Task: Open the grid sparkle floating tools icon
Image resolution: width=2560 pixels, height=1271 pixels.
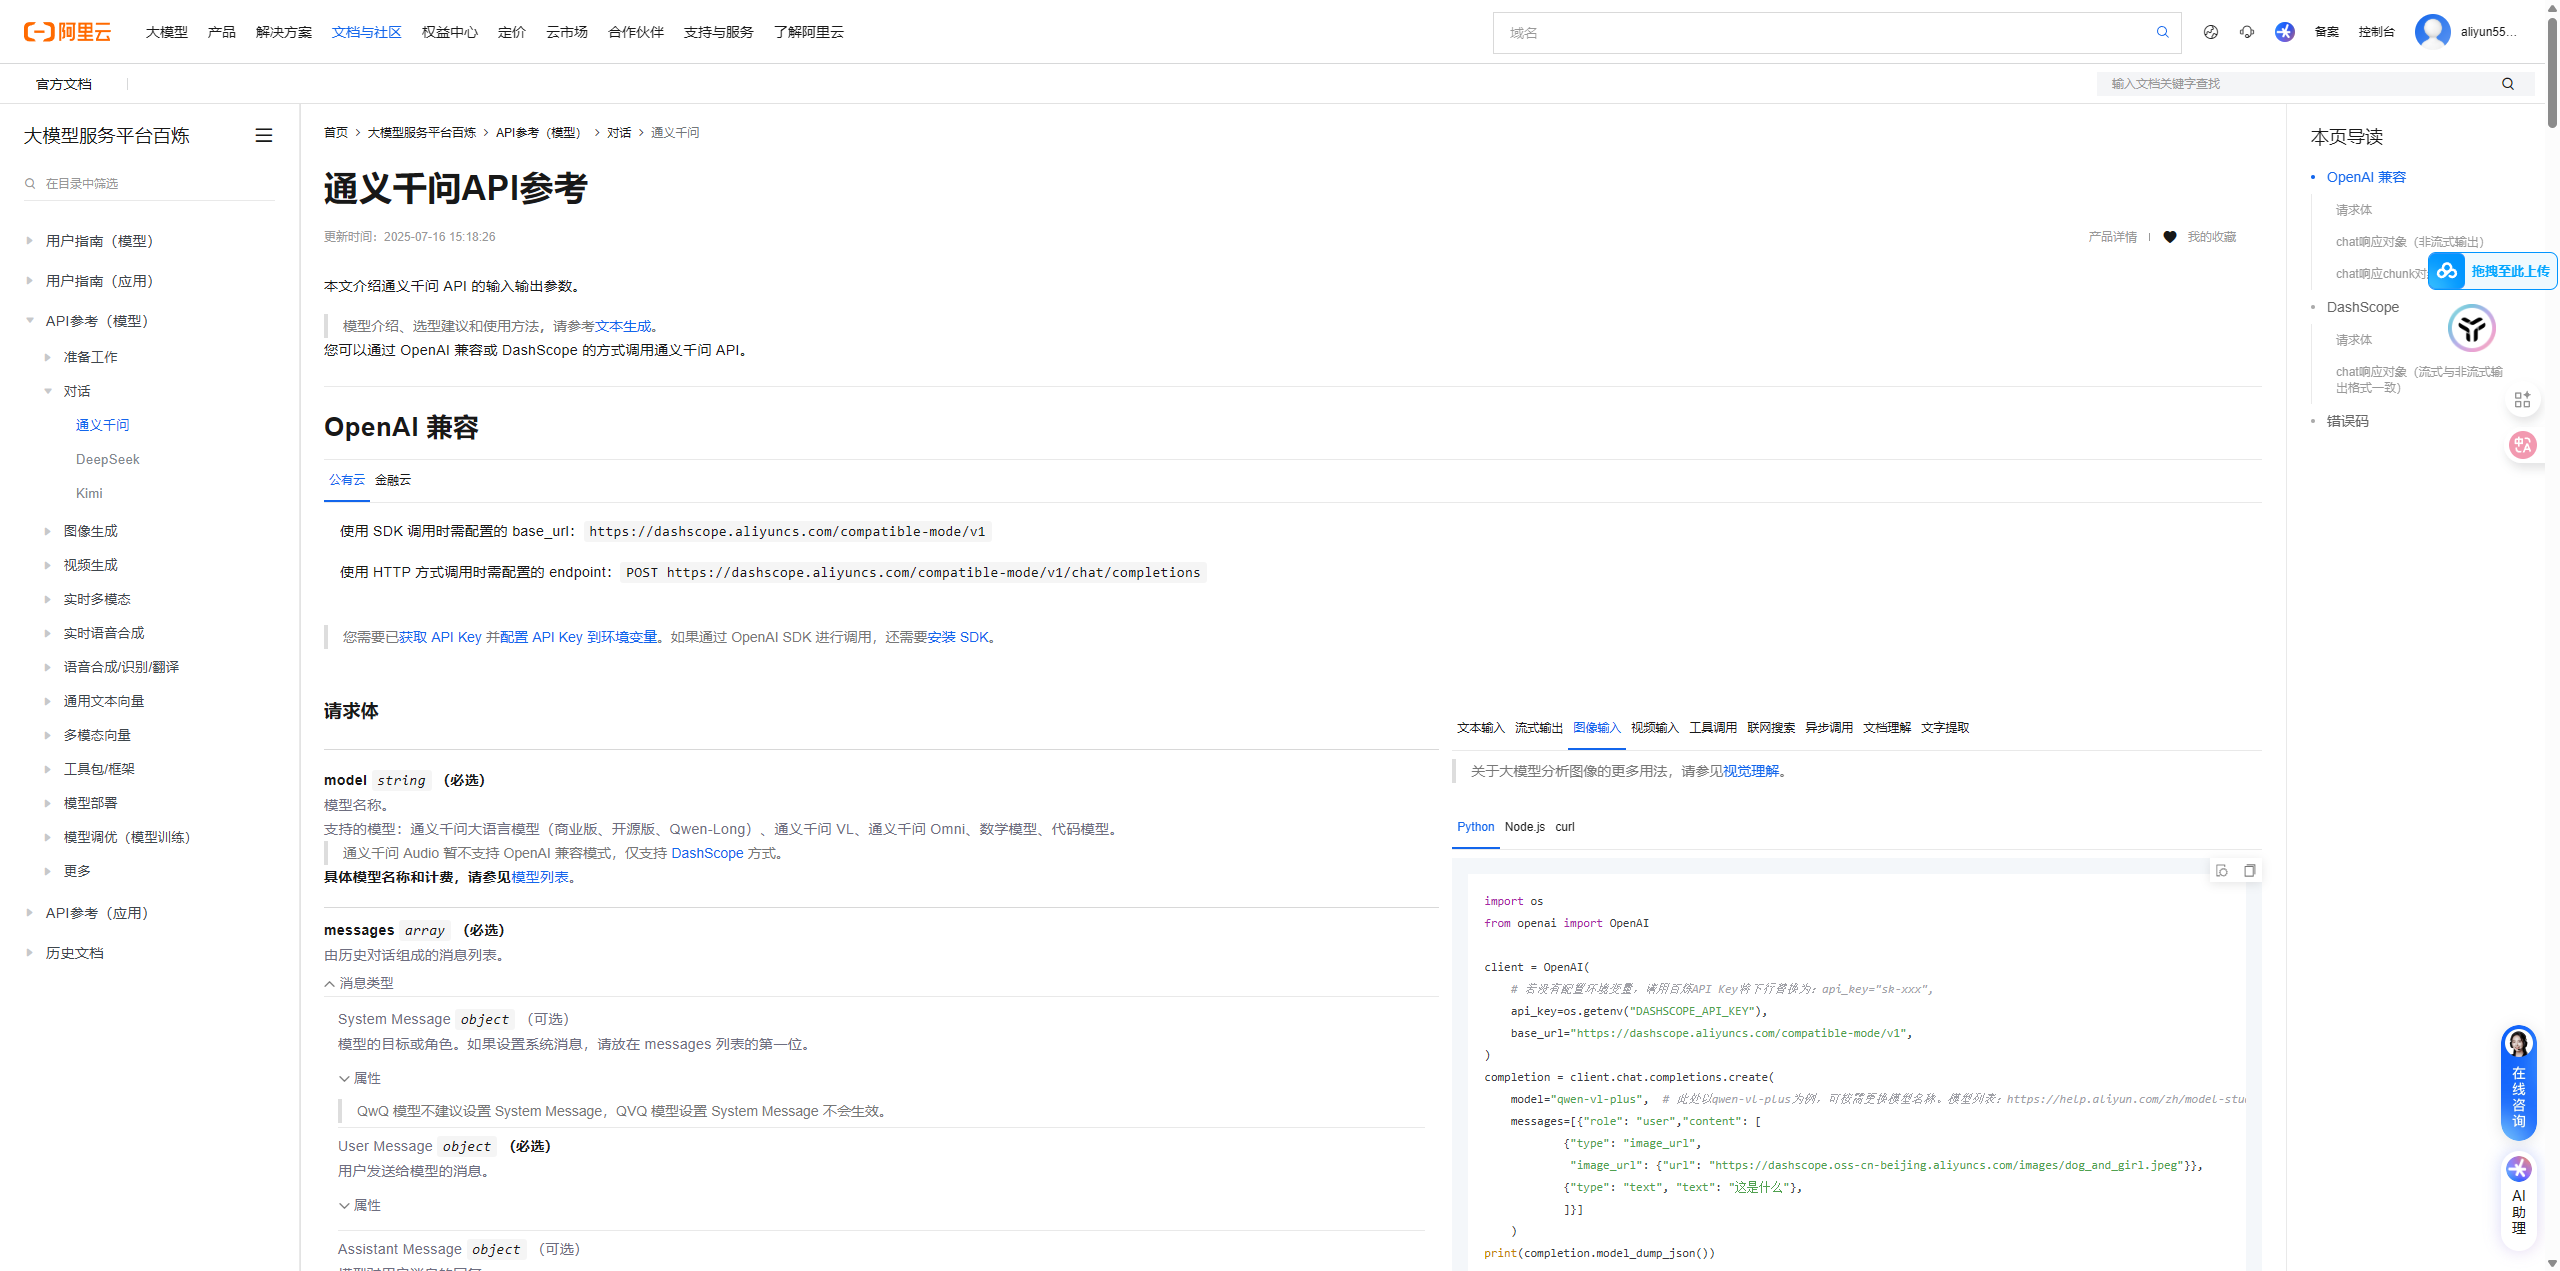Action: [x=2523, y=400]
